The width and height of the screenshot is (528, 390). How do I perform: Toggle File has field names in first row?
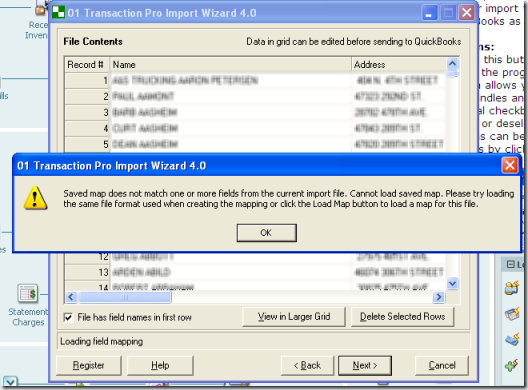[68, 317]
